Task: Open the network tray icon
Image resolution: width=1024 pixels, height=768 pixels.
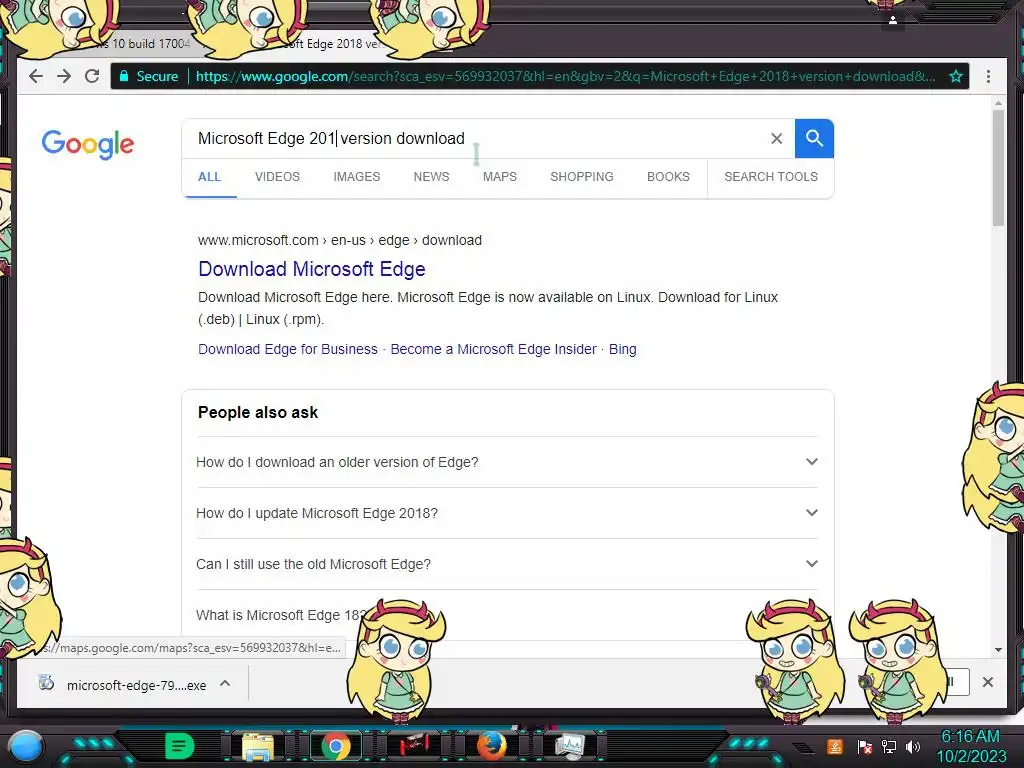Action: tap(889, 746)
